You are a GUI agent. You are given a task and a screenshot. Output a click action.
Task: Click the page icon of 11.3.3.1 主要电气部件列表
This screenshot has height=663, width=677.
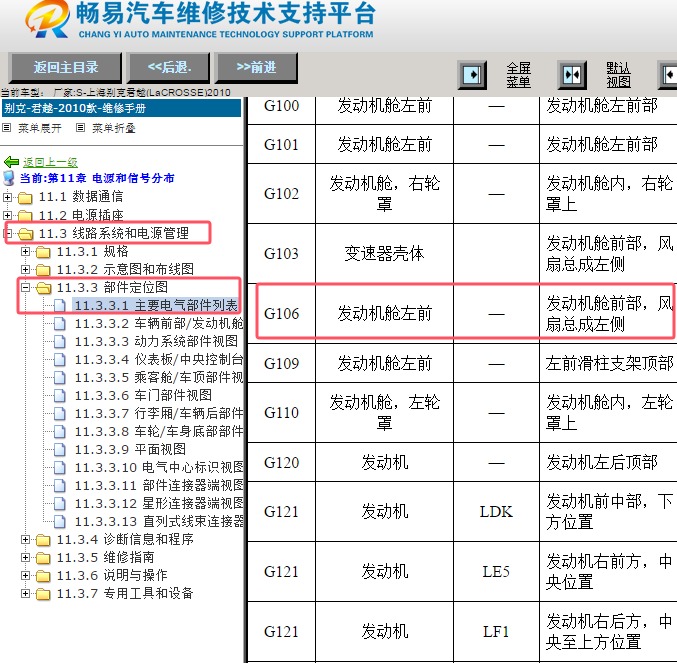[x=60, y=306]
